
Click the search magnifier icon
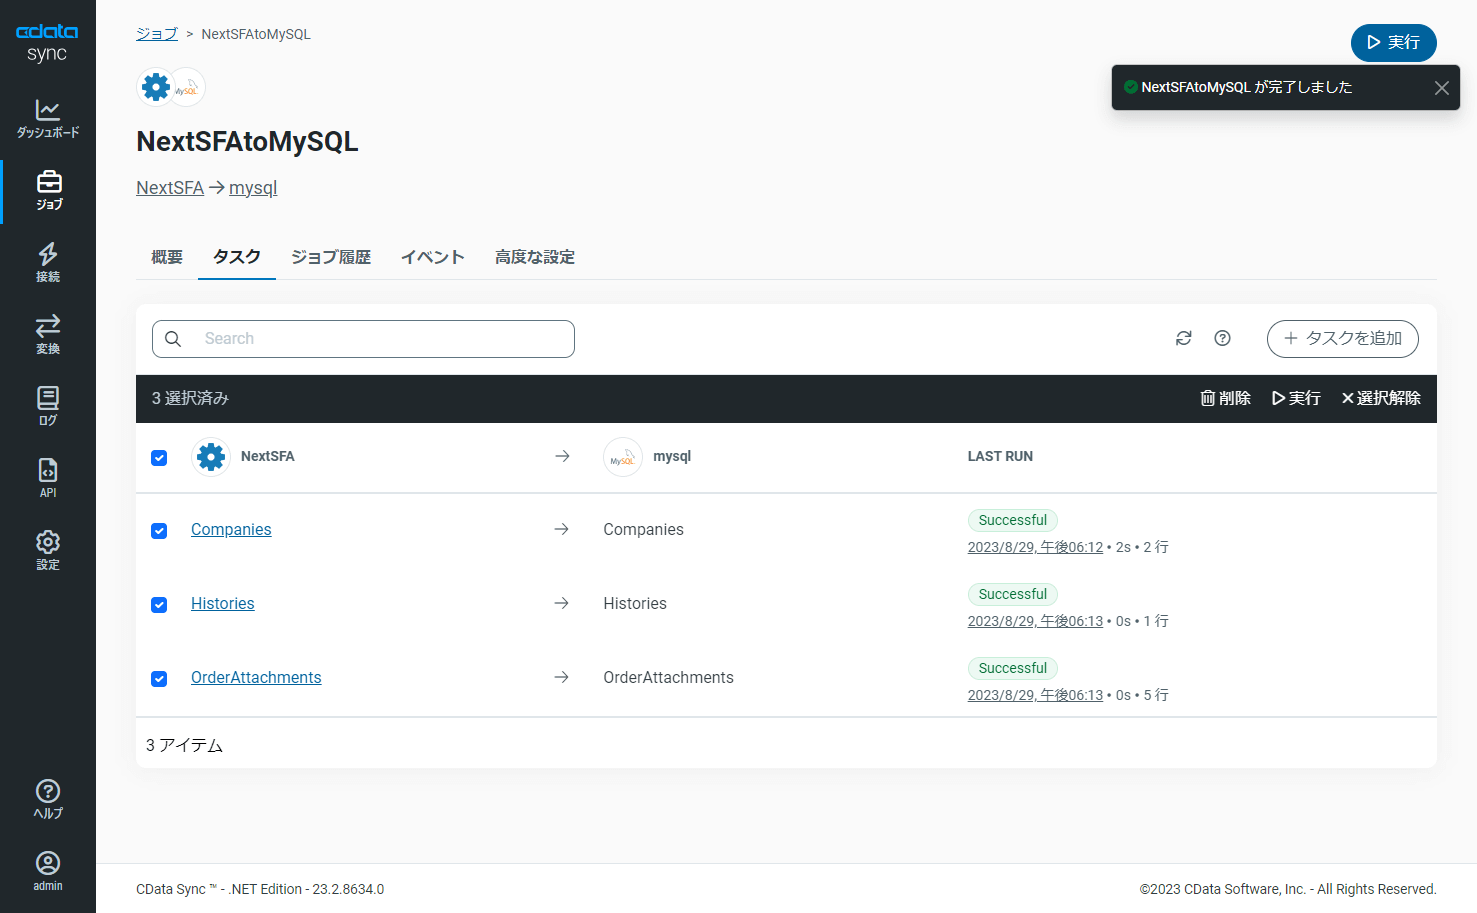pyautogui.click(x=173, y=339)
